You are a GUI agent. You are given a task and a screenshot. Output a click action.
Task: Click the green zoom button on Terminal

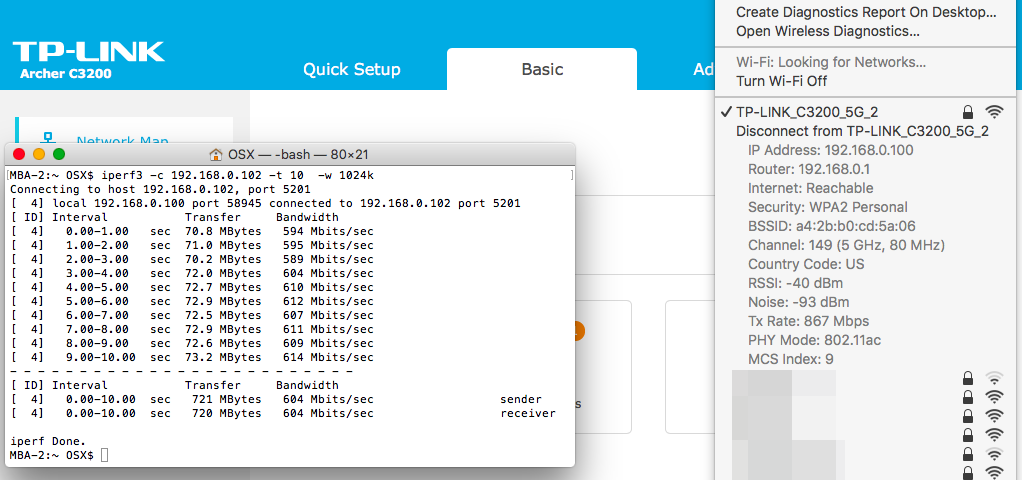59,154
